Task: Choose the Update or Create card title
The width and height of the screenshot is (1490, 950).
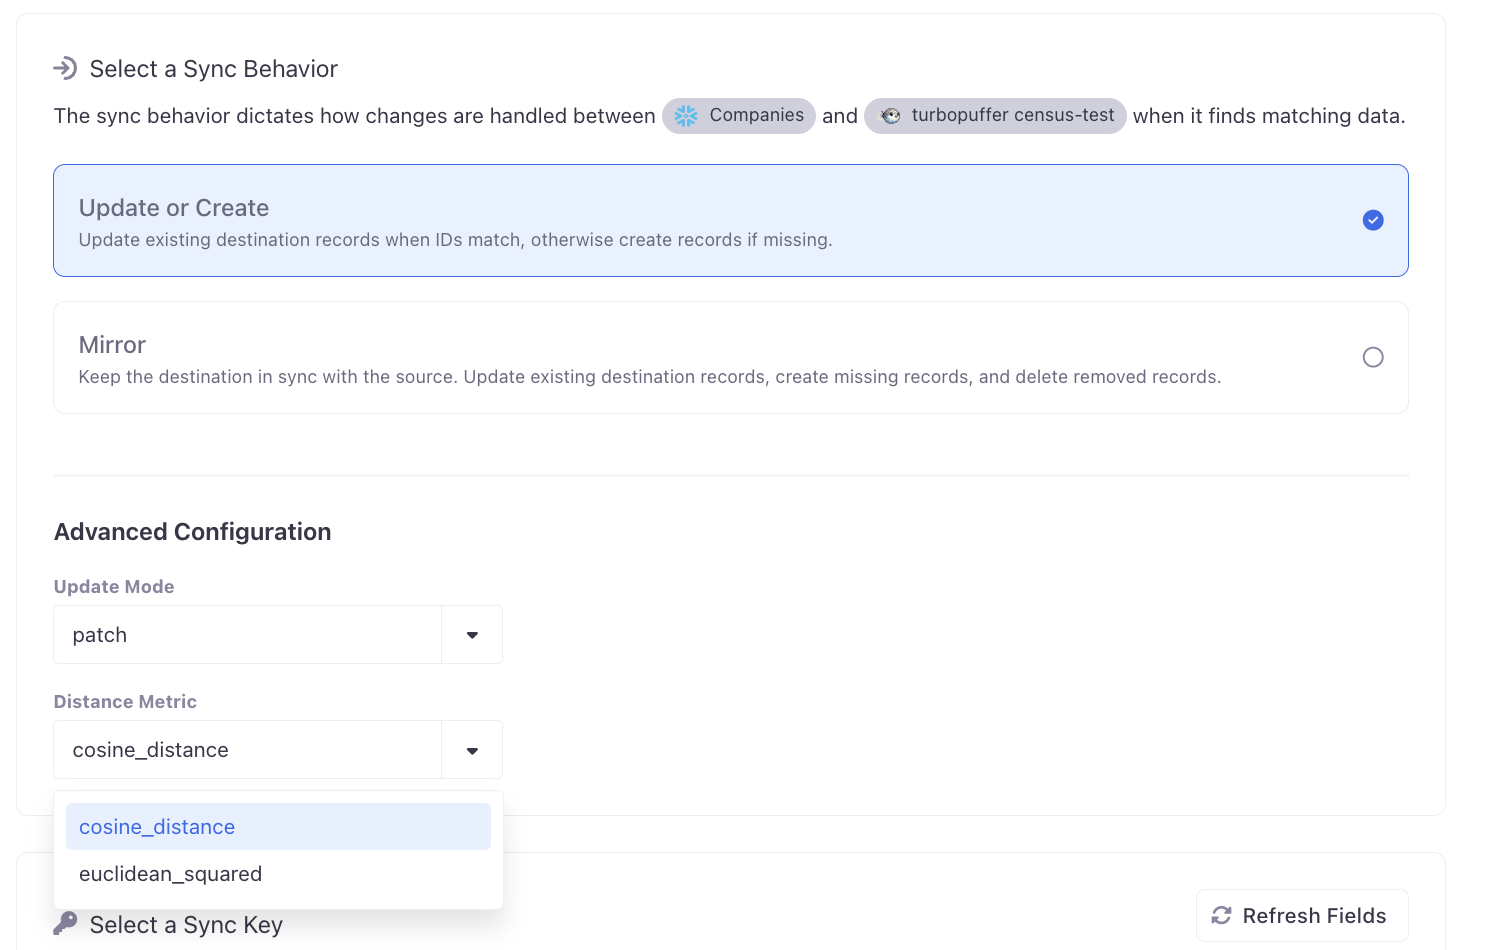Action: 174,208
